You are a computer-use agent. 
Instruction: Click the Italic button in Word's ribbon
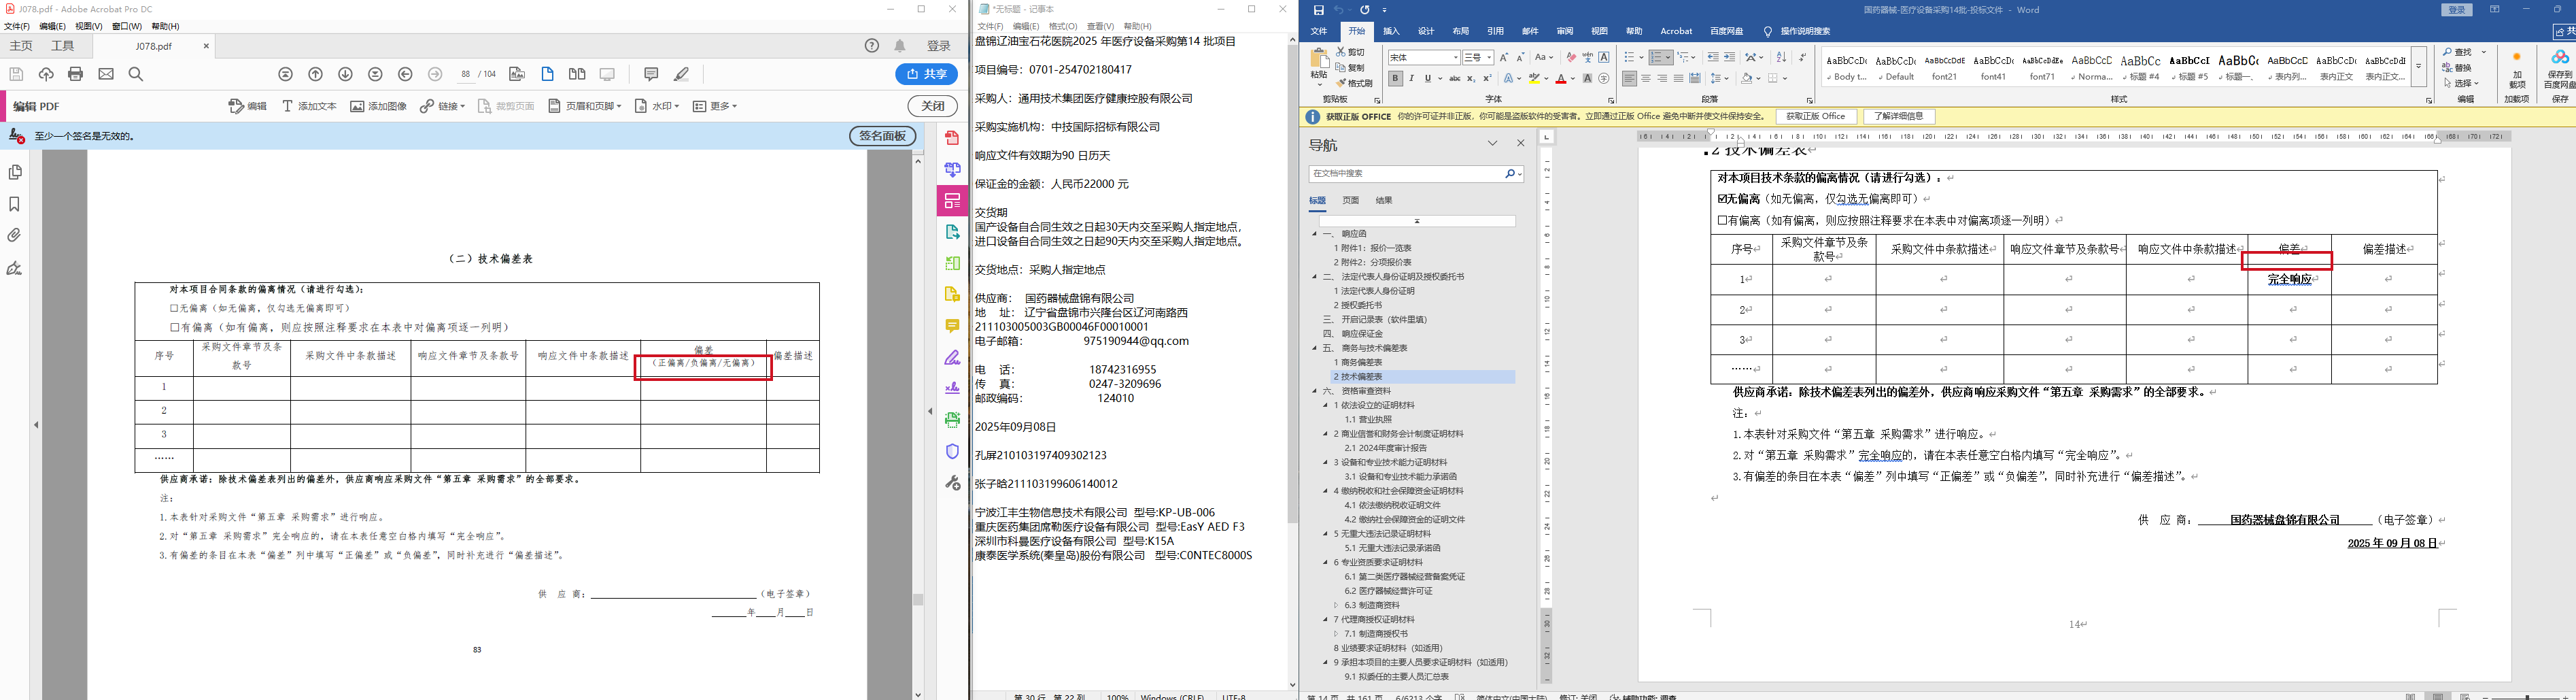[1411, 78]
